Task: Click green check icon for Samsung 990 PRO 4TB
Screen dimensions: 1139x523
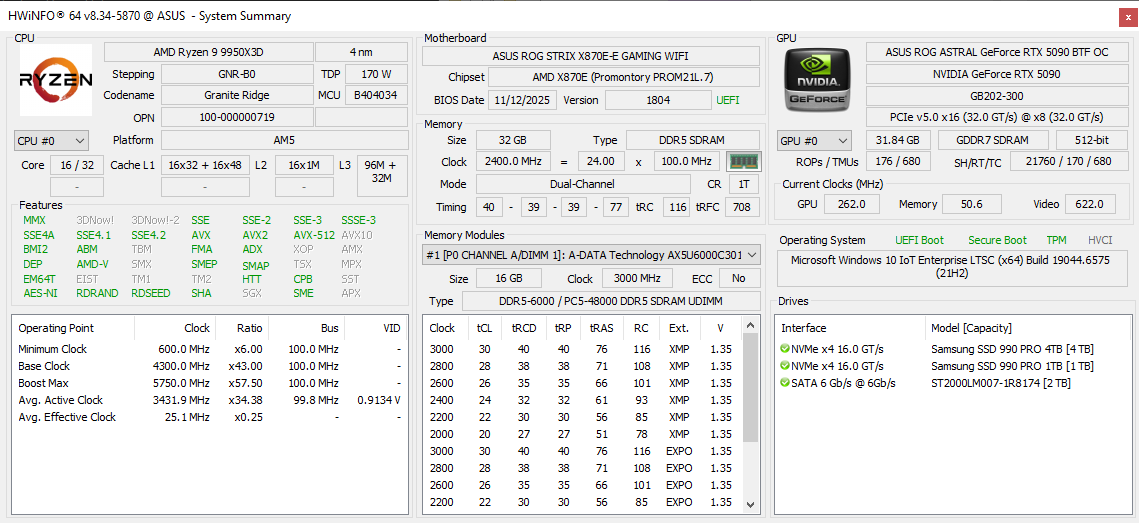Action: [x=785, y=349]
